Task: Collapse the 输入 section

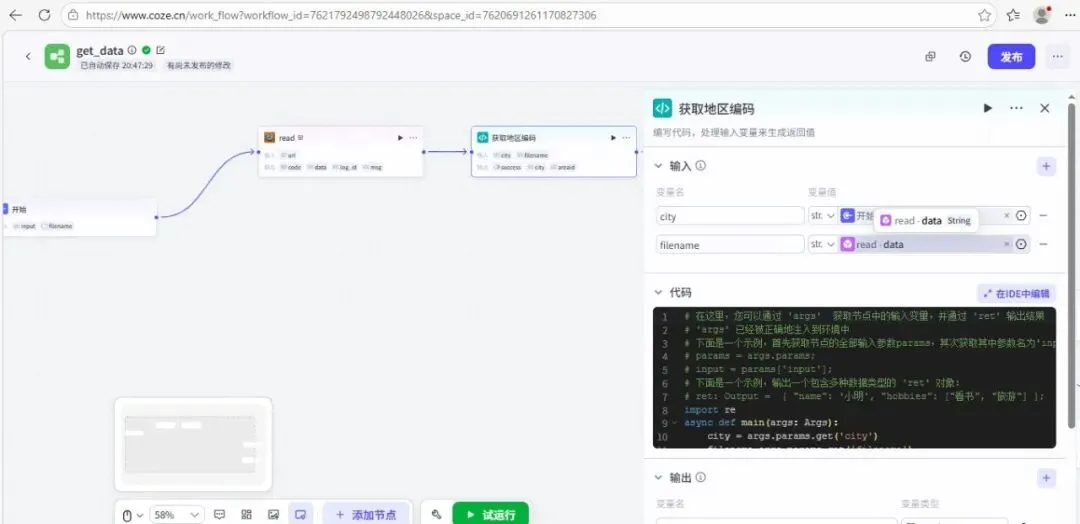Action: point(658,166)
